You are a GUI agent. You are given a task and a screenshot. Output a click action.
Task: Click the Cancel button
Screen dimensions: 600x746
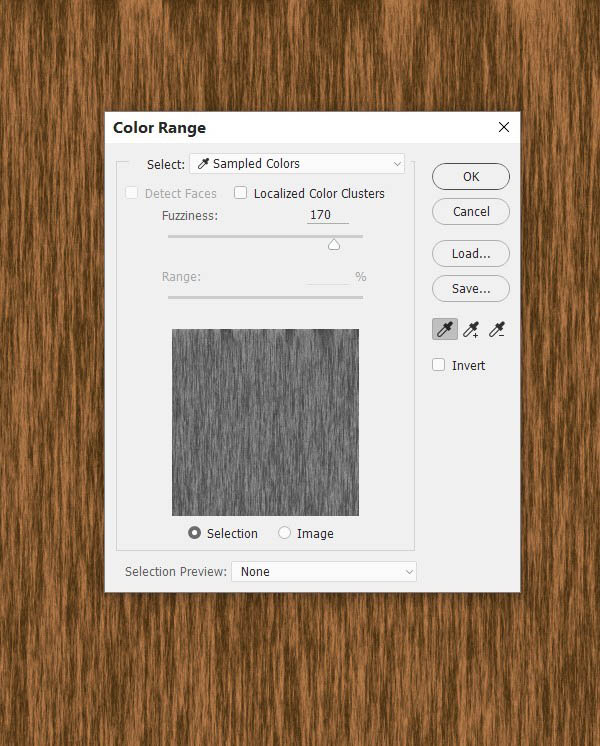tap(471, 212)
